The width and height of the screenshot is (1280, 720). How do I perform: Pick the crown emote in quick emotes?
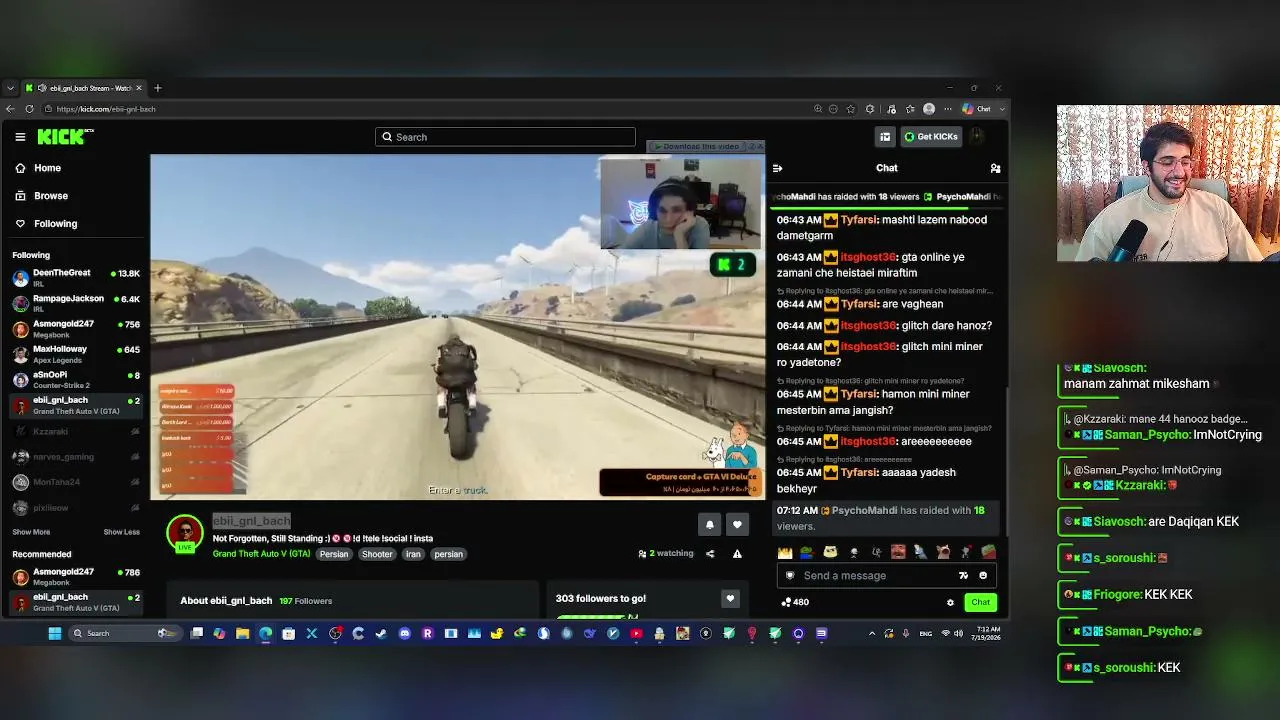pyautogui.click(x=785, y=552)
